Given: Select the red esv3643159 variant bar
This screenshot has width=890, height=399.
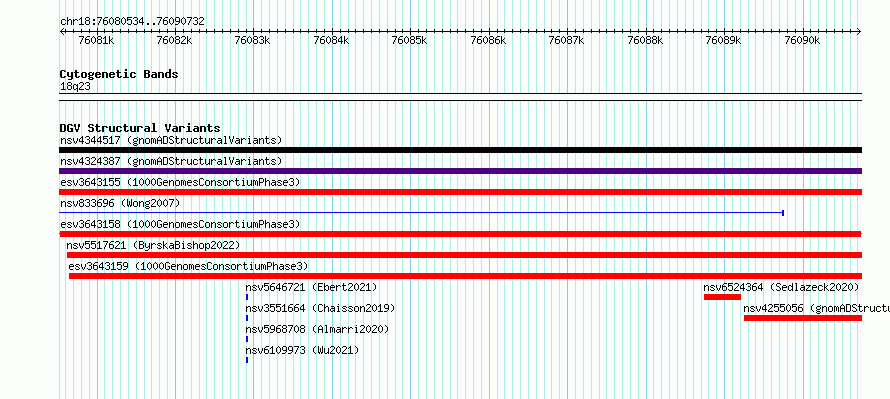Looking at the screenshot, I should [465, 276].
